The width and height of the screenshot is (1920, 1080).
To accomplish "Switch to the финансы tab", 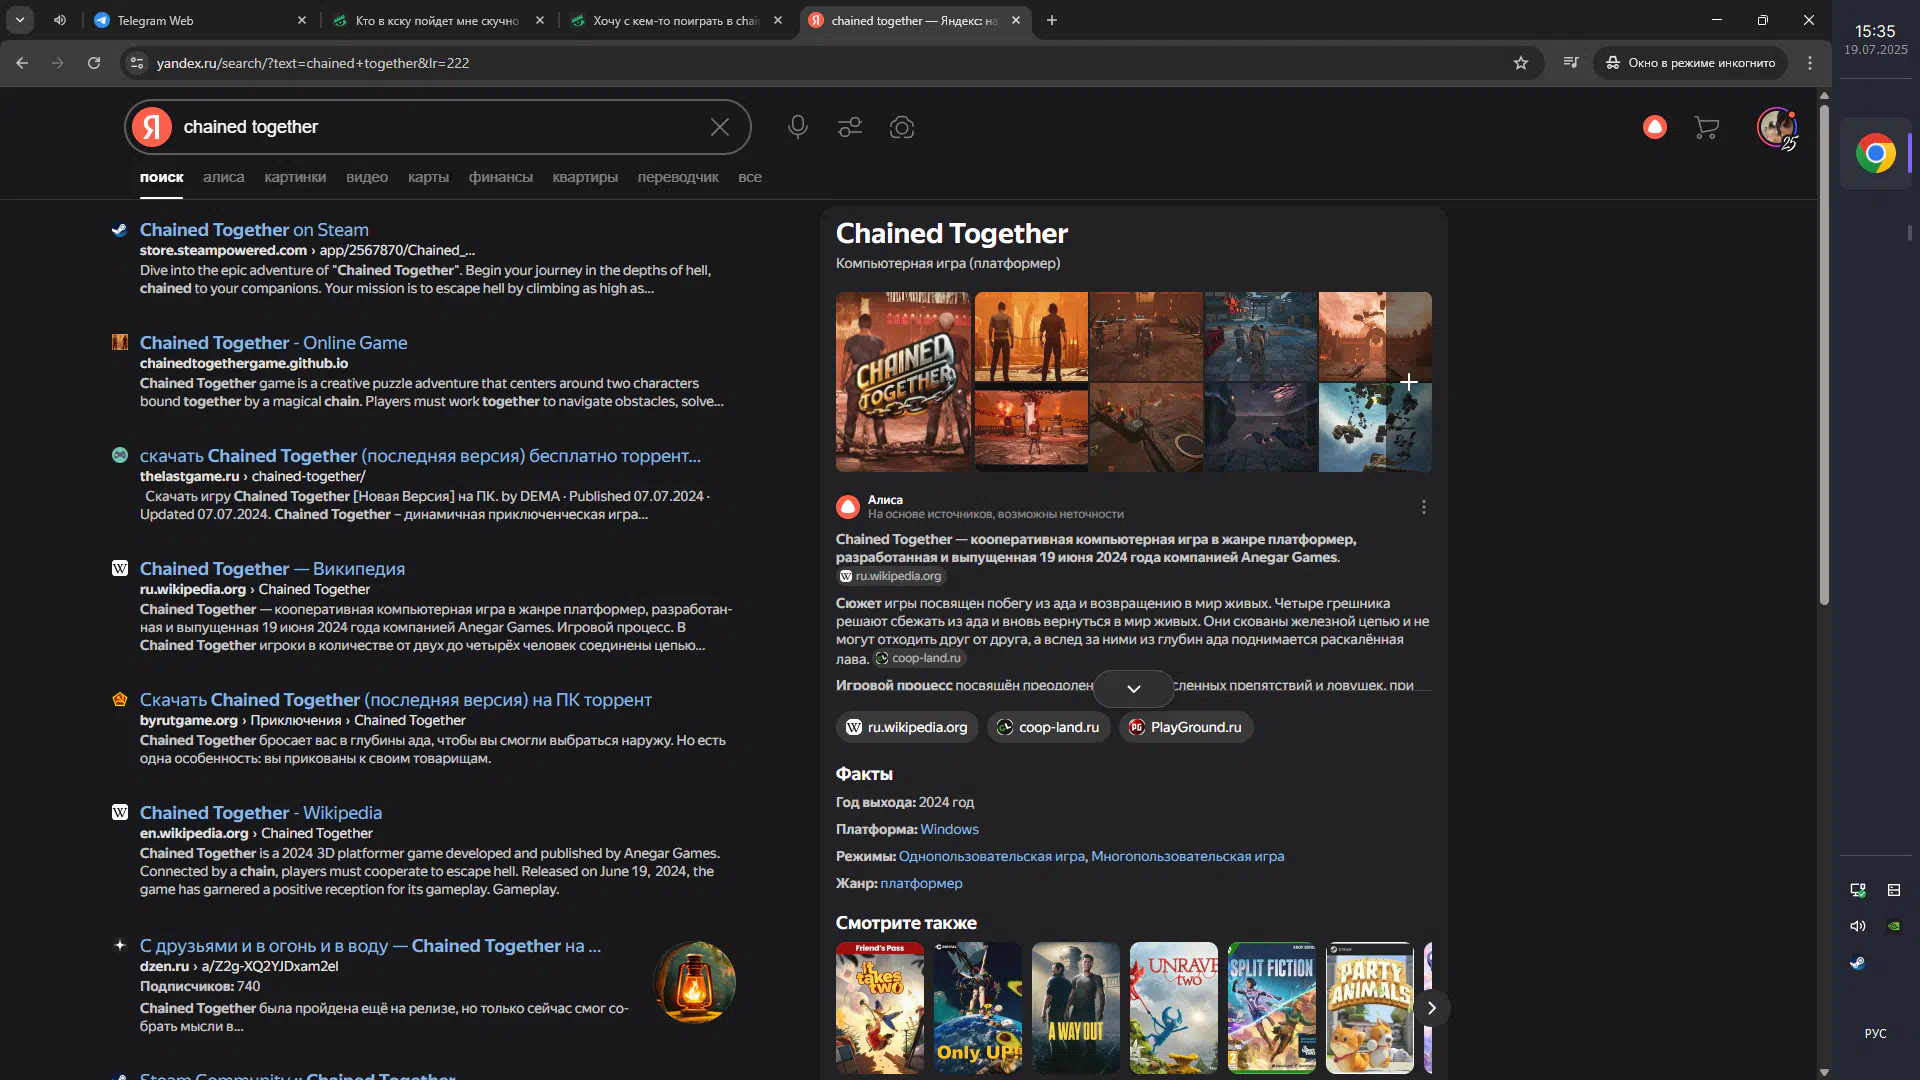I will click(500, 177).
